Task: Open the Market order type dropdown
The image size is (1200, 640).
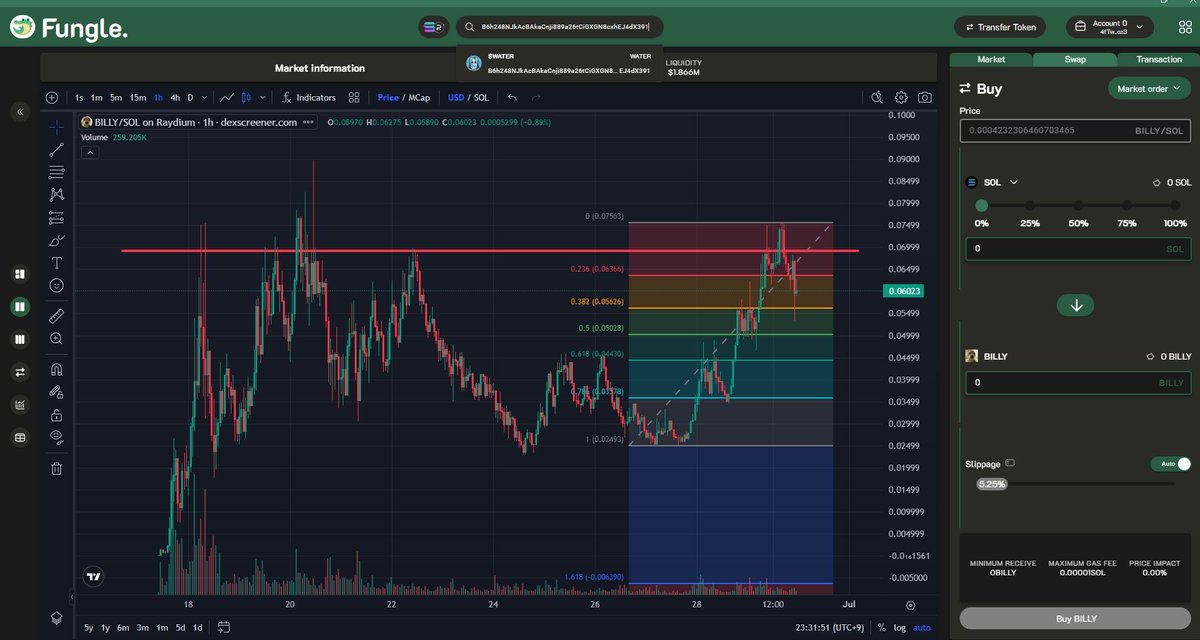Action: [x=1150, y=88]
